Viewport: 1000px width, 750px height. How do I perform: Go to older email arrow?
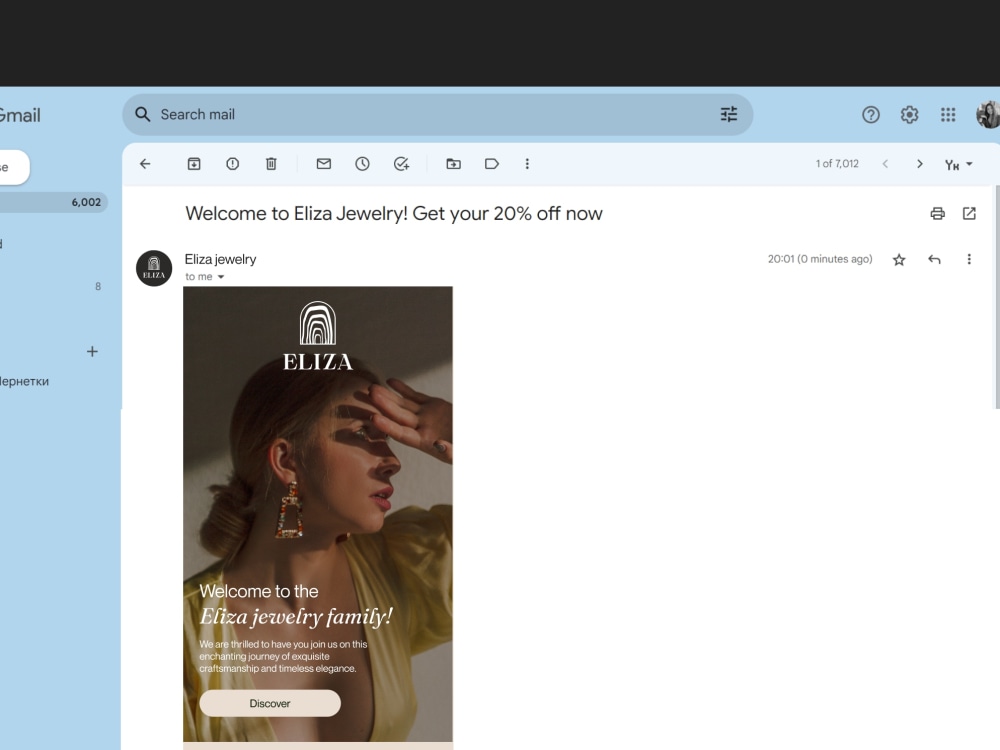(920, 164)
